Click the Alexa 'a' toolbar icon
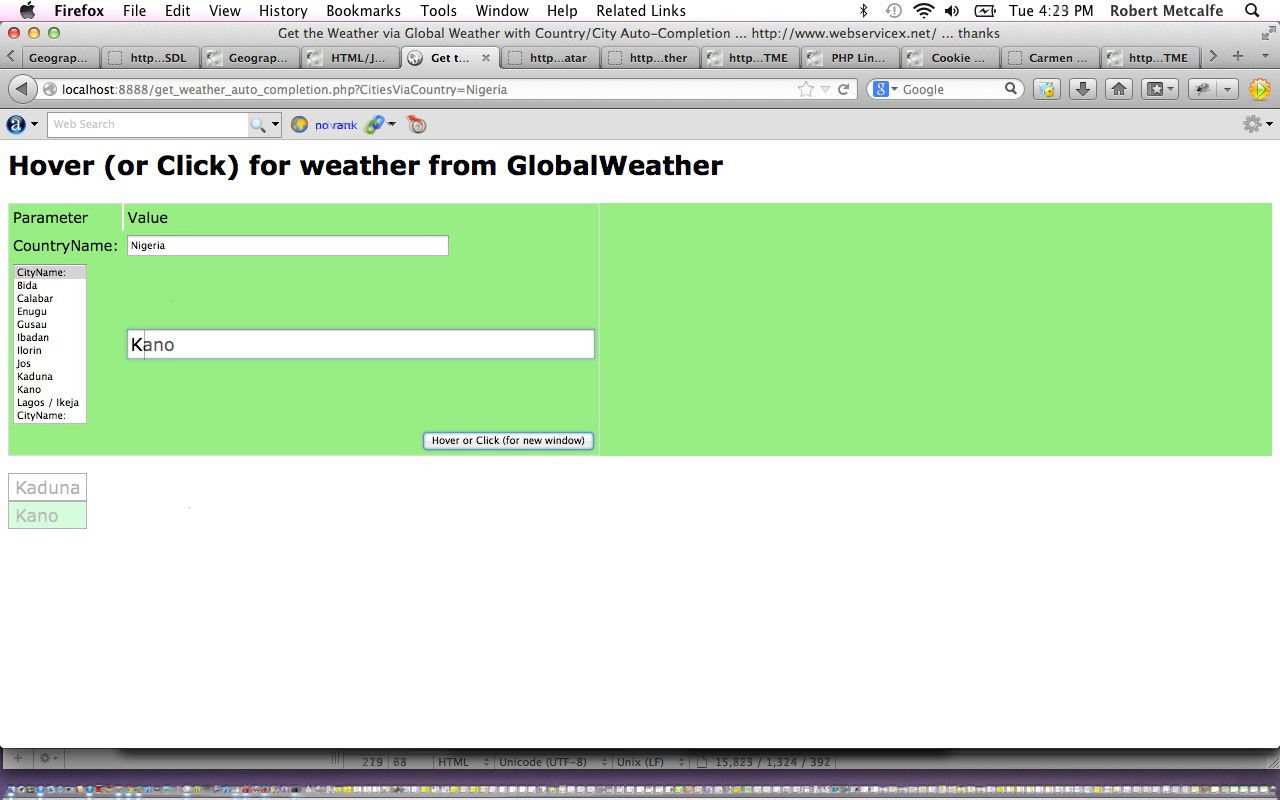Image resolution: width=1280 pixels, height=800 pixels. pyautogui.click(x=15, y=124)
